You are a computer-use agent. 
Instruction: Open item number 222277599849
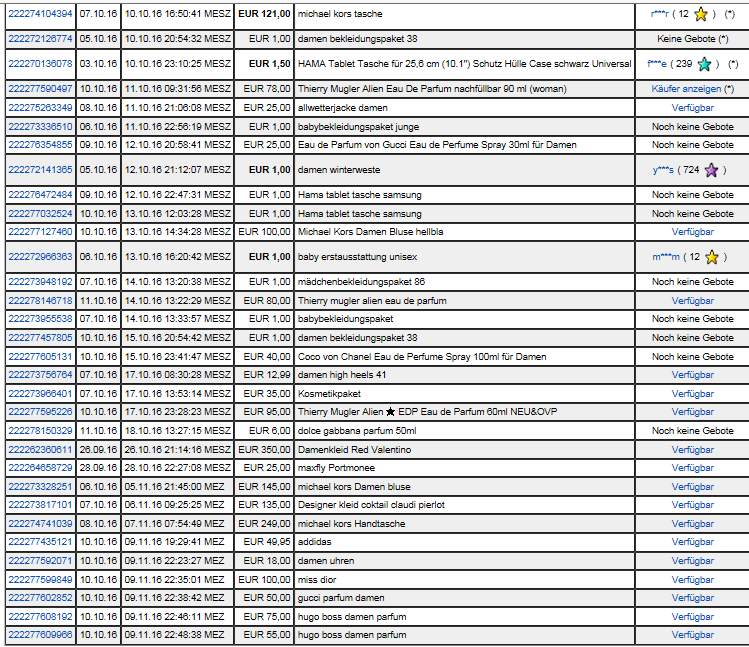(40, 580)
